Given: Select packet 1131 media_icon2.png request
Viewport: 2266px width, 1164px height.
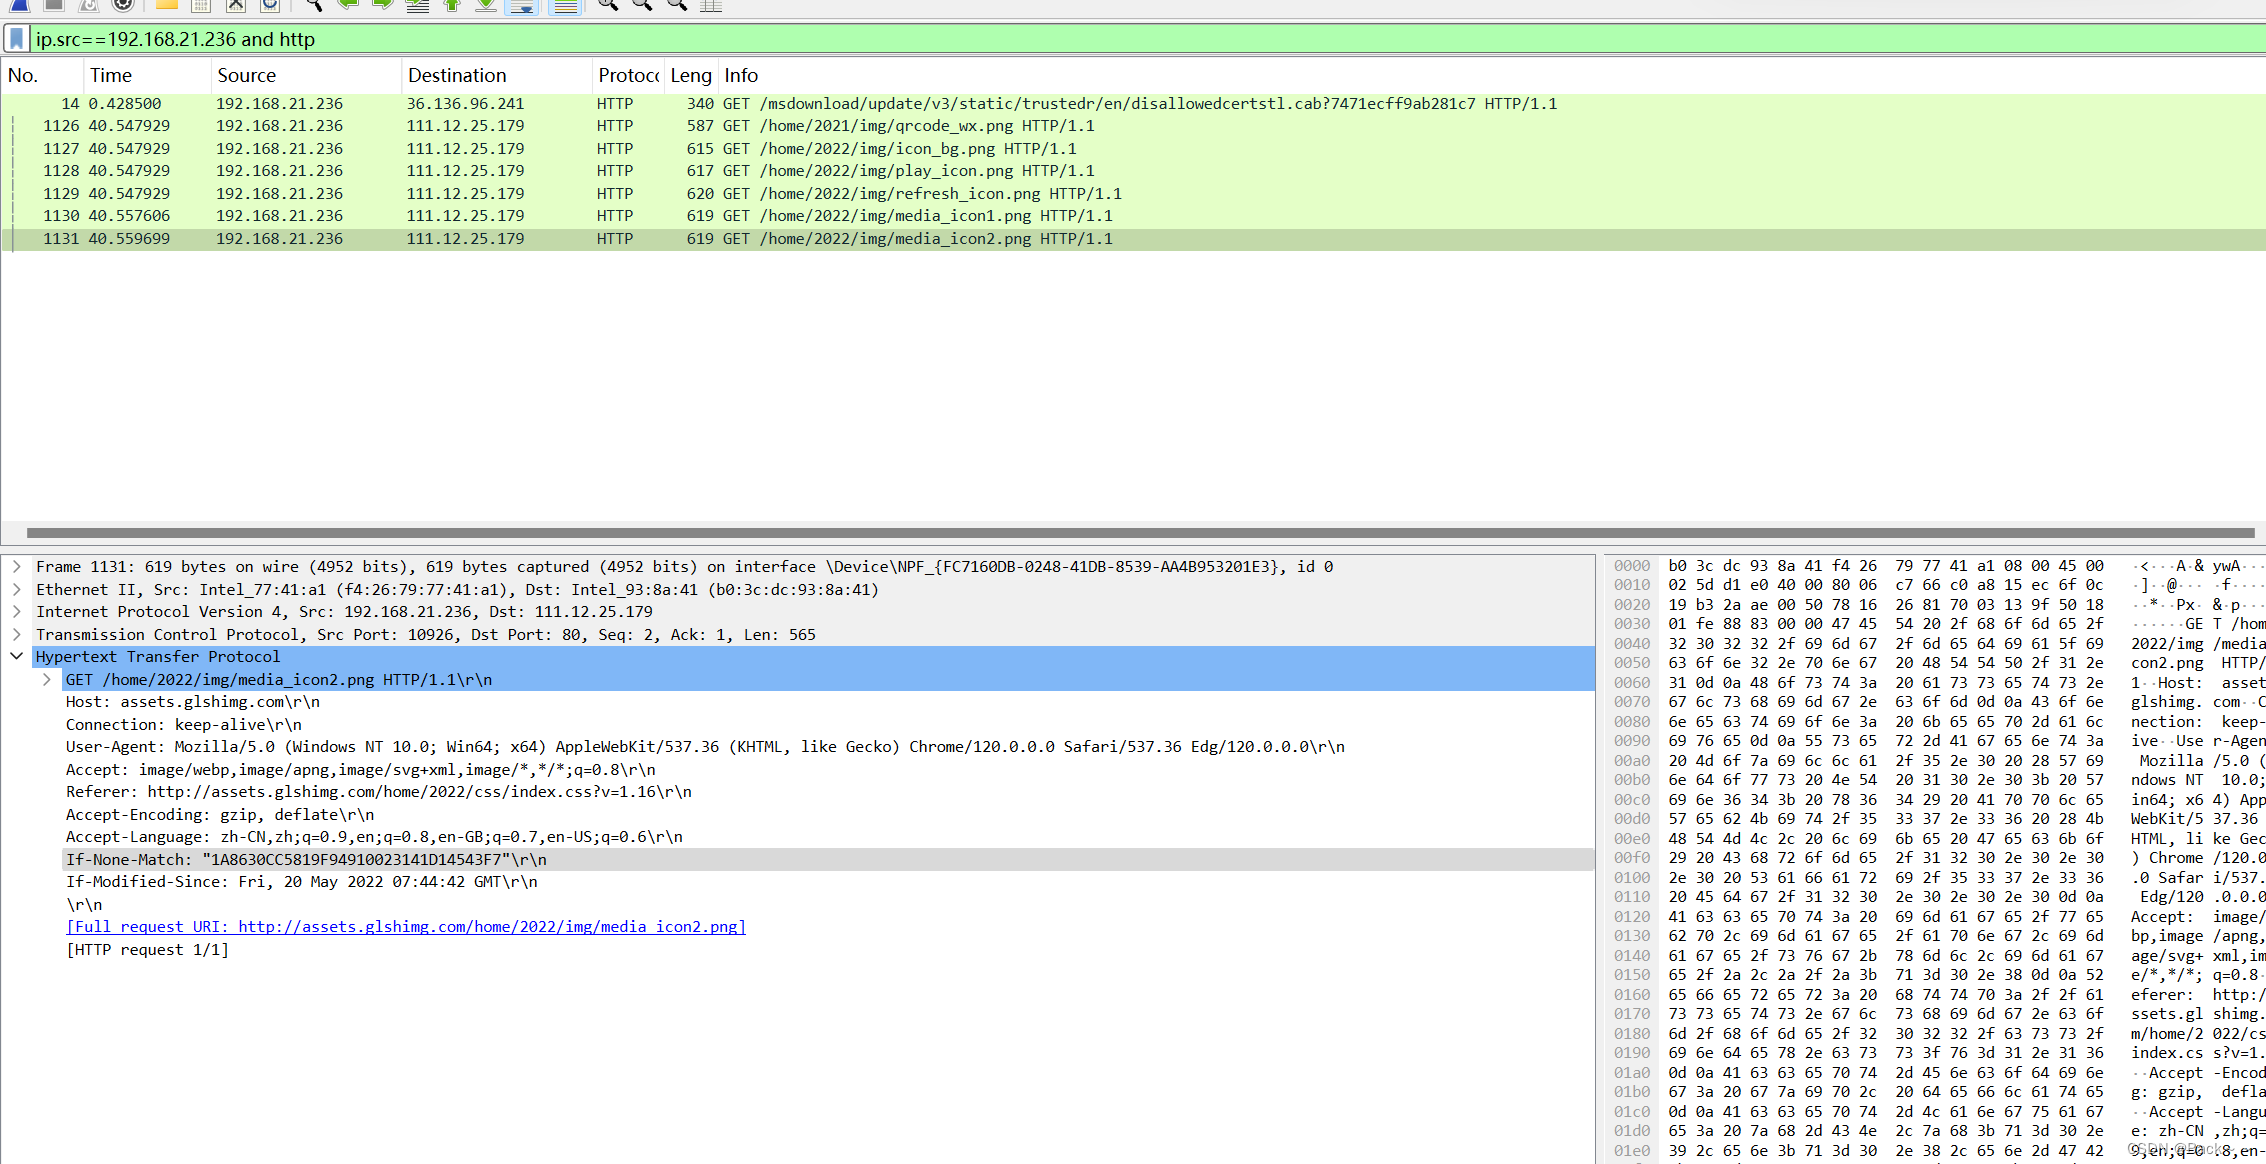Looking at the screenshot, I should (1133, 239).
